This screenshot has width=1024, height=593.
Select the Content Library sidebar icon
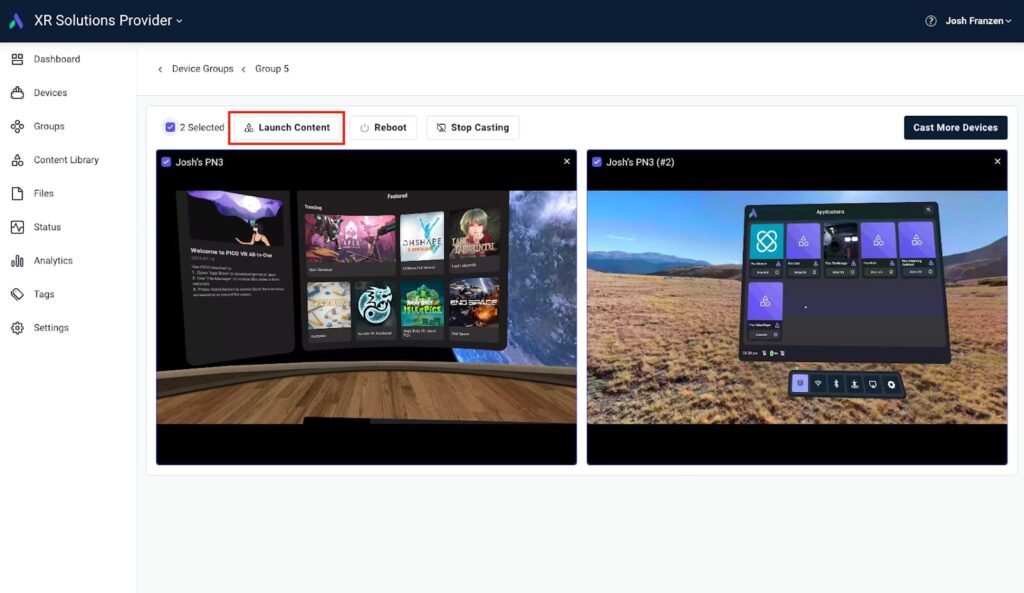tap(17, 159)
